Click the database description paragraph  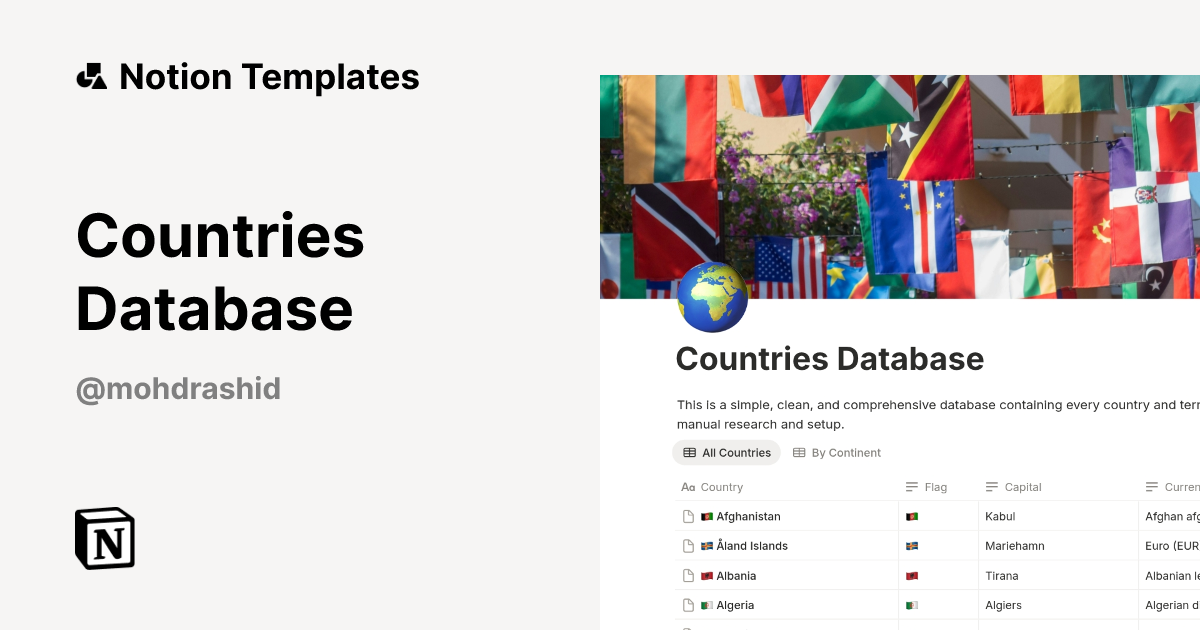coord(938,415)
